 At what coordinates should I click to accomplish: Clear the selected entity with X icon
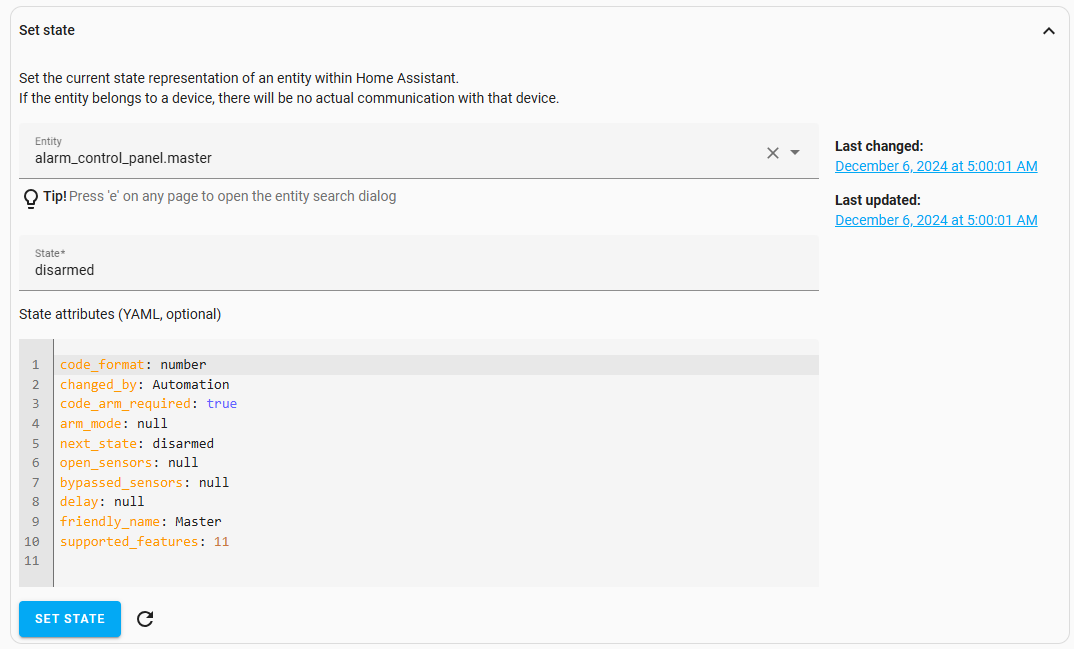pos(772,153)
